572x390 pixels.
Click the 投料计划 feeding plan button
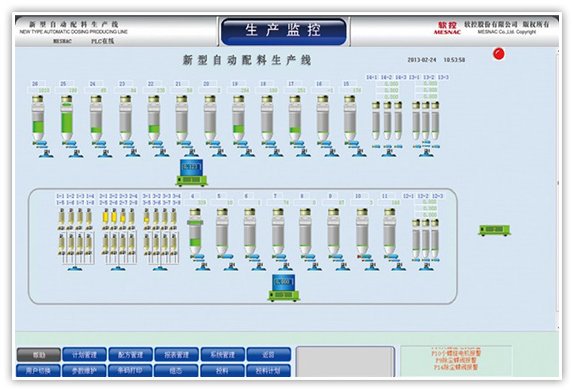[x=268, y=371]
